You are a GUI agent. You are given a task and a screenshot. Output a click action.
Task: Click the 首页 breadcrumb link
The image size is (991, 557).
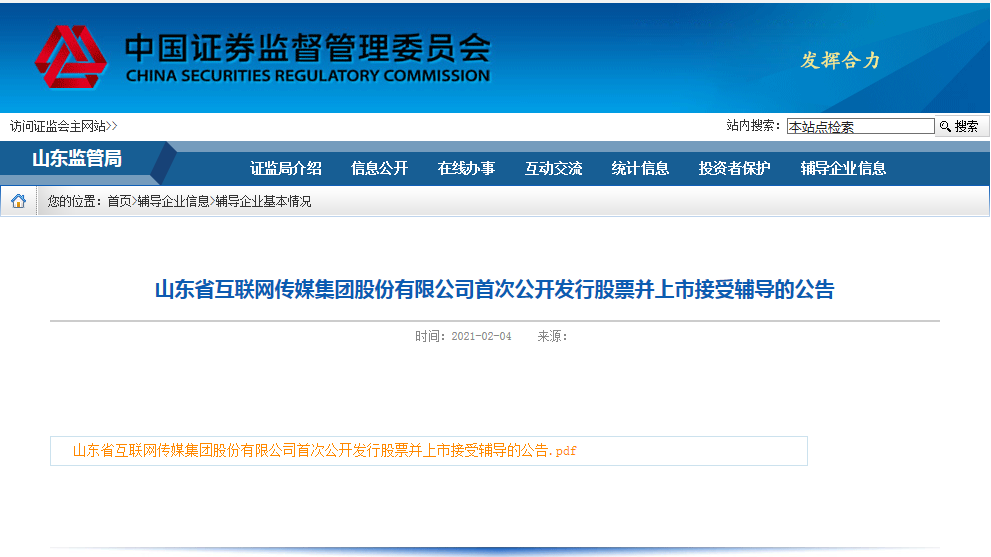point(119,201)
